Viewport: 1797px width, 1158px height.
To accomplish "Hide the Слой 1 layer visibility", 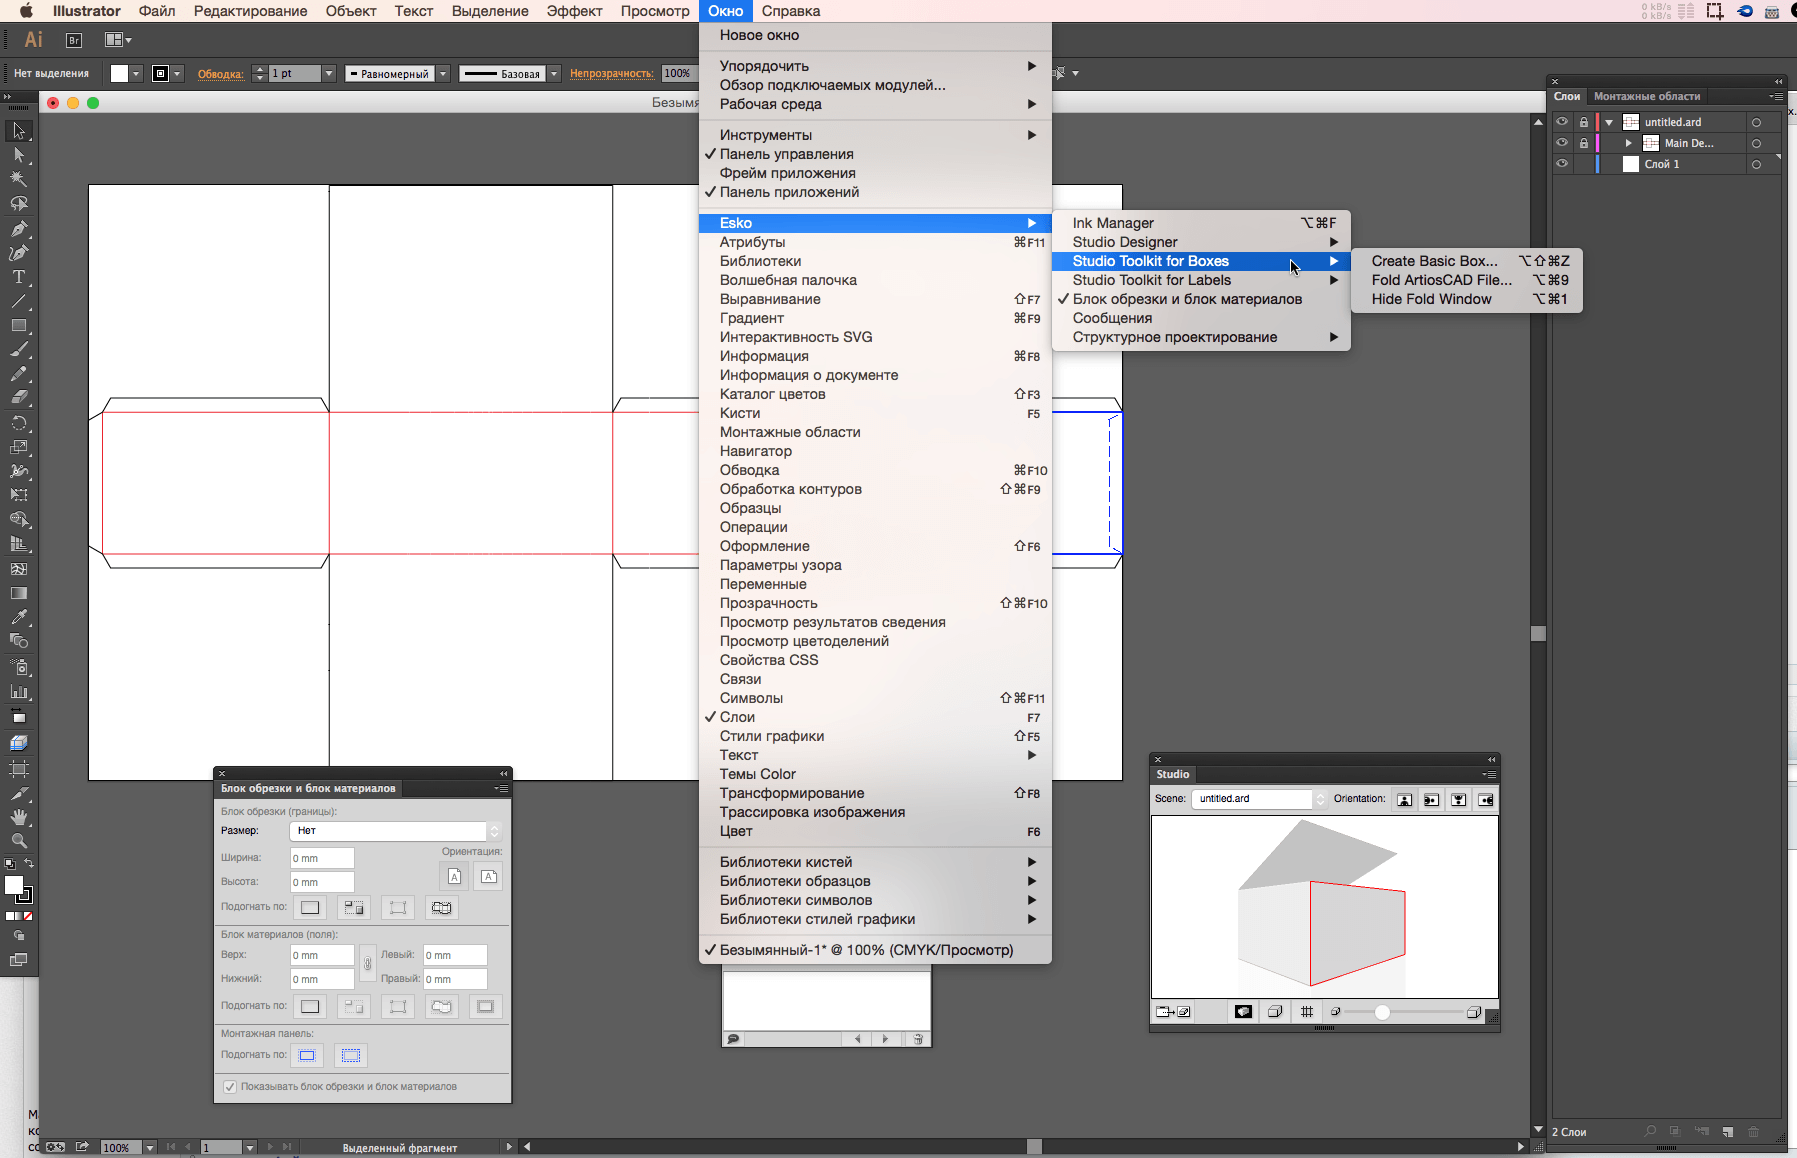I will pos(1562,164).
